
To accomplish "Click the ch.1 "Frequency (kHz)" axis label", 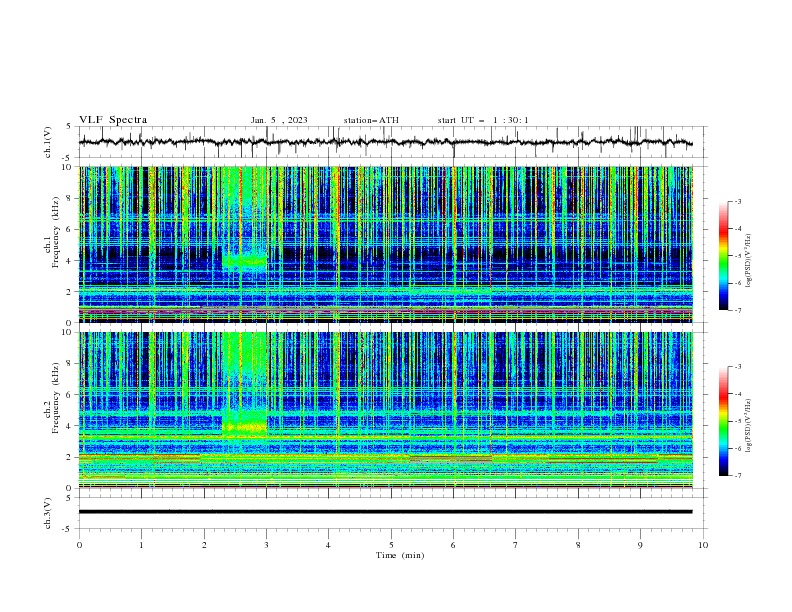I will coord(56,232).
